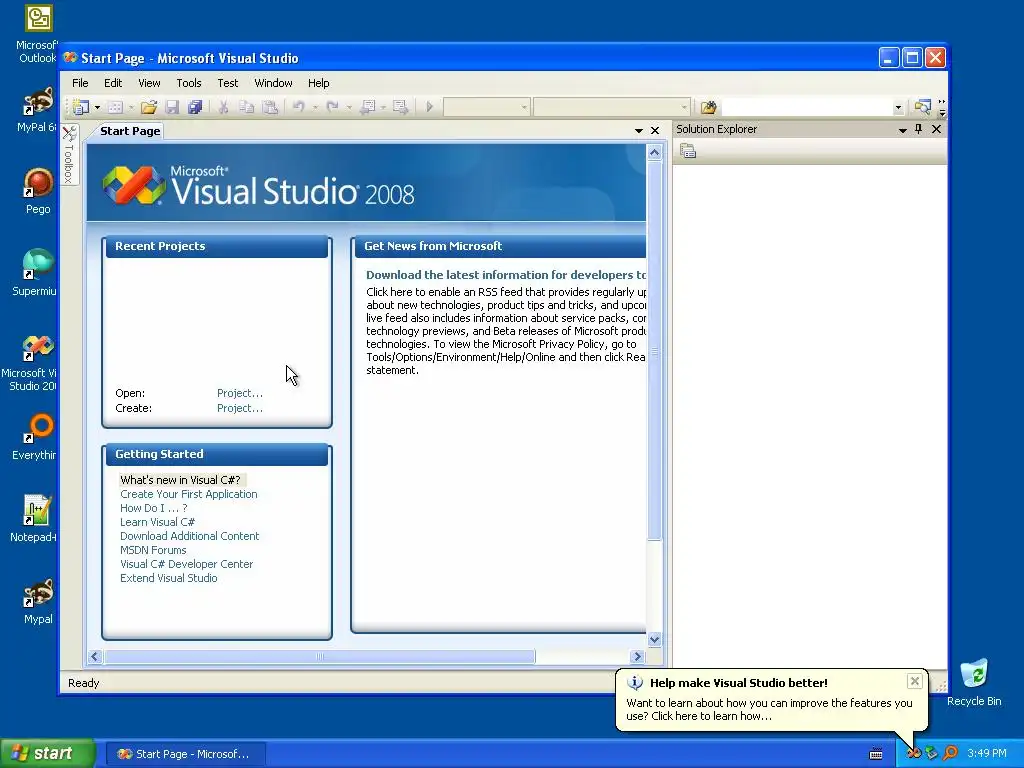Image resolution: width=1024 pixels, height=768 pixels.
Task: Click the Navigate Backward icon
Action: [x=368, y=106]
